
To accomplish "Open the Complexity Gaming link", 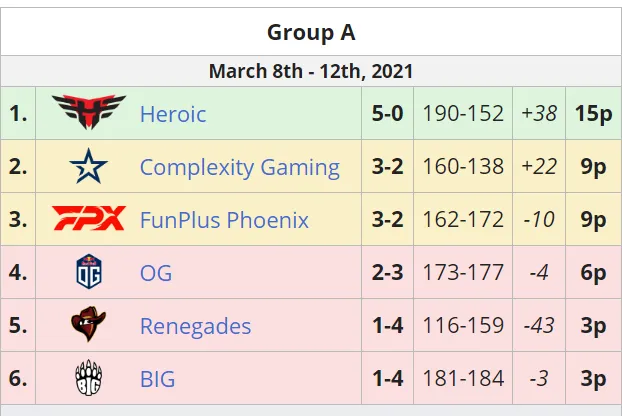I will (x=240, y=167).
